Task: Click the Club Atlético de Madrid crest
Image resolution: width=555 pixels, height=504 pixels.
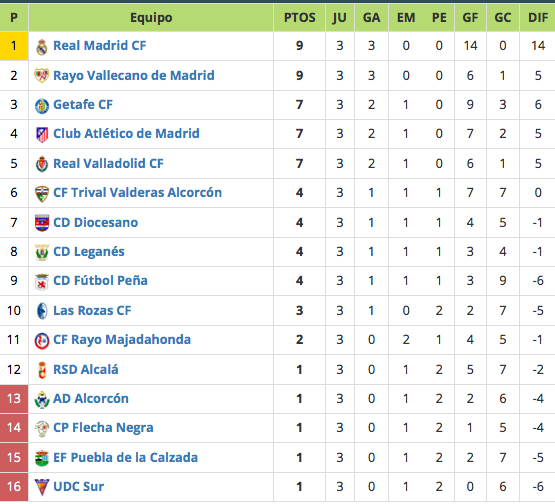Action: [x=42, y=135]
